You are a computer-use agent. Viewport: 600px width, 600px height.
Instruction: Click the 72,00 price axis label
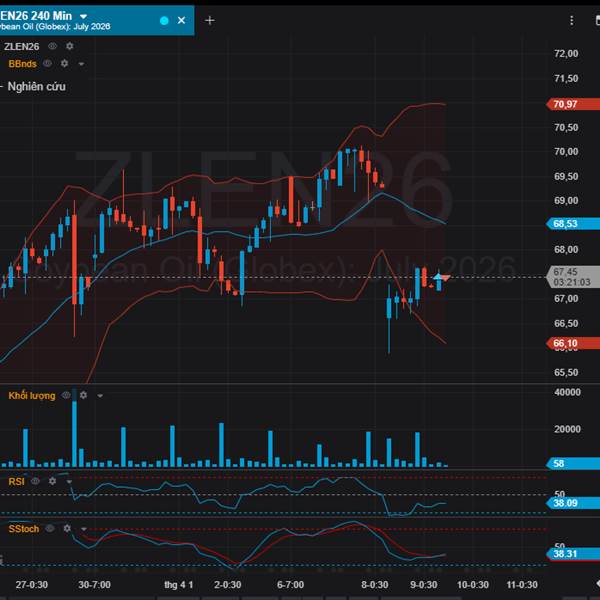click(x=566, y=54)
